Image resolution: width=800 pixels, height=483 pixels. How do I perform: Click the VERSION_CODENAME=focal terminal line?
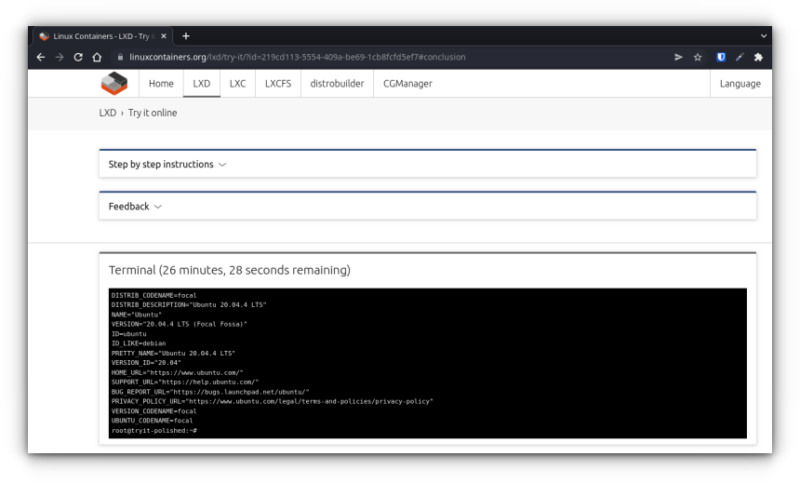coord(154,411)
